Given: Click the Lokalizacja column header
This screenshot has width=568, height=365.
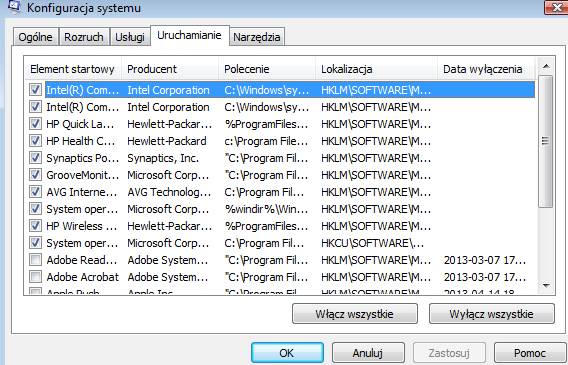Looking at the screenshot, I should (x=377, y=69).
